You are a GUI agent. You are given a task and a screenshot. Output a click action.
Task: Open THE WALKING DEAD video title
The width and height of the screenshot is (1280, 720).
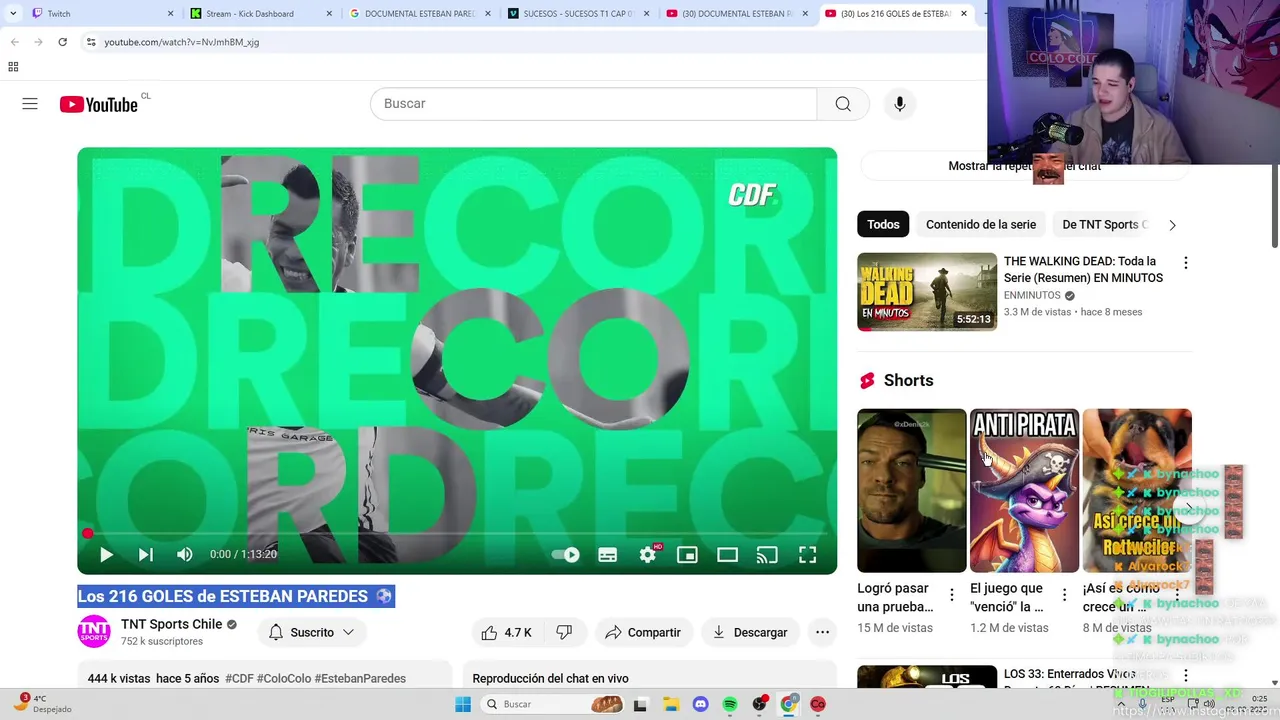[x=1083, y=270]
